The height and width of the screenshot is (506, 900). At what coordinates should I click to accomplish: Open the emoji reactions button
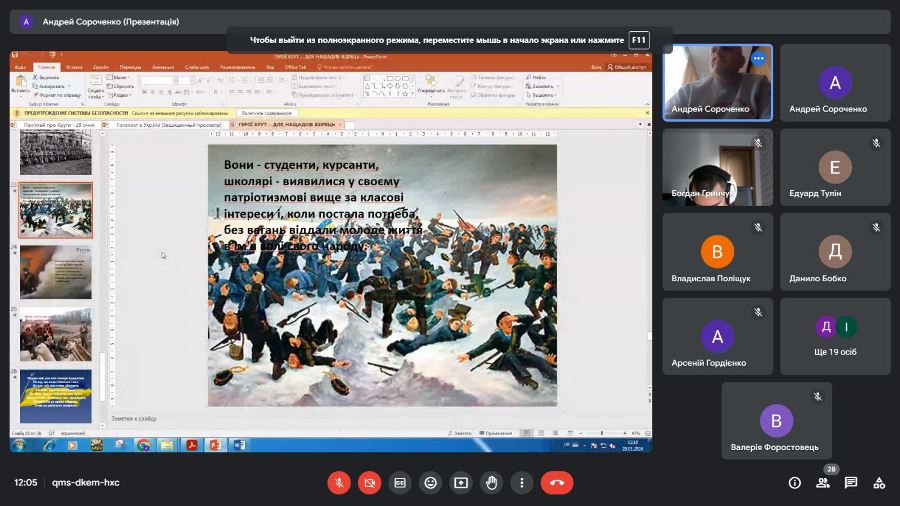[430, 482]
